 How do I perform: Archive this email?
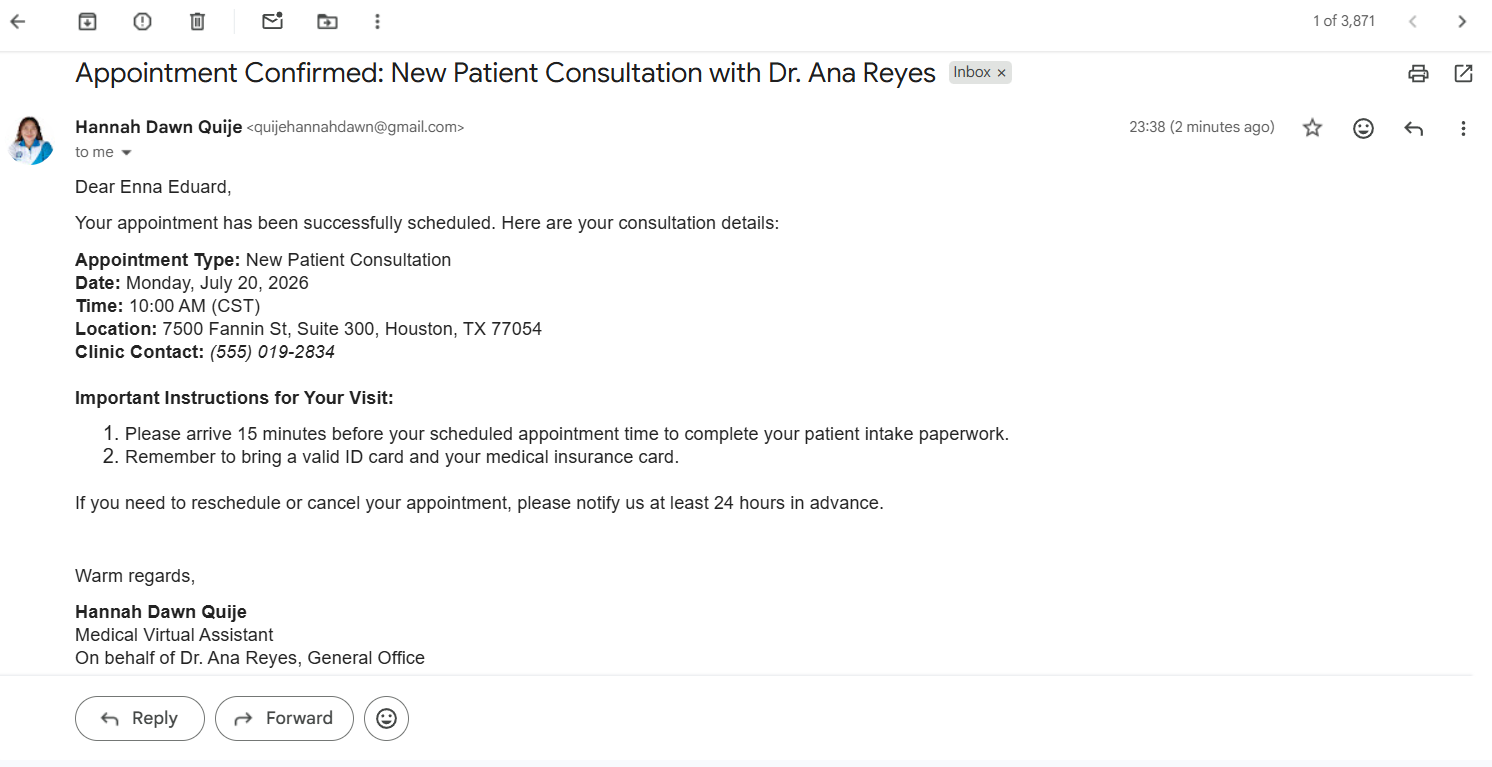pyautogui.click(x=87, y=21)
